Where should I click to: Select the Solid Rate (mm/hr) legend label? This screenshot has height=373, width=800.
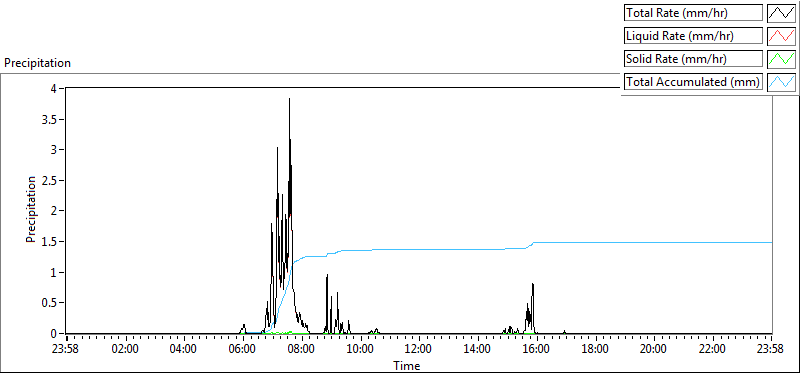(693, 59)
